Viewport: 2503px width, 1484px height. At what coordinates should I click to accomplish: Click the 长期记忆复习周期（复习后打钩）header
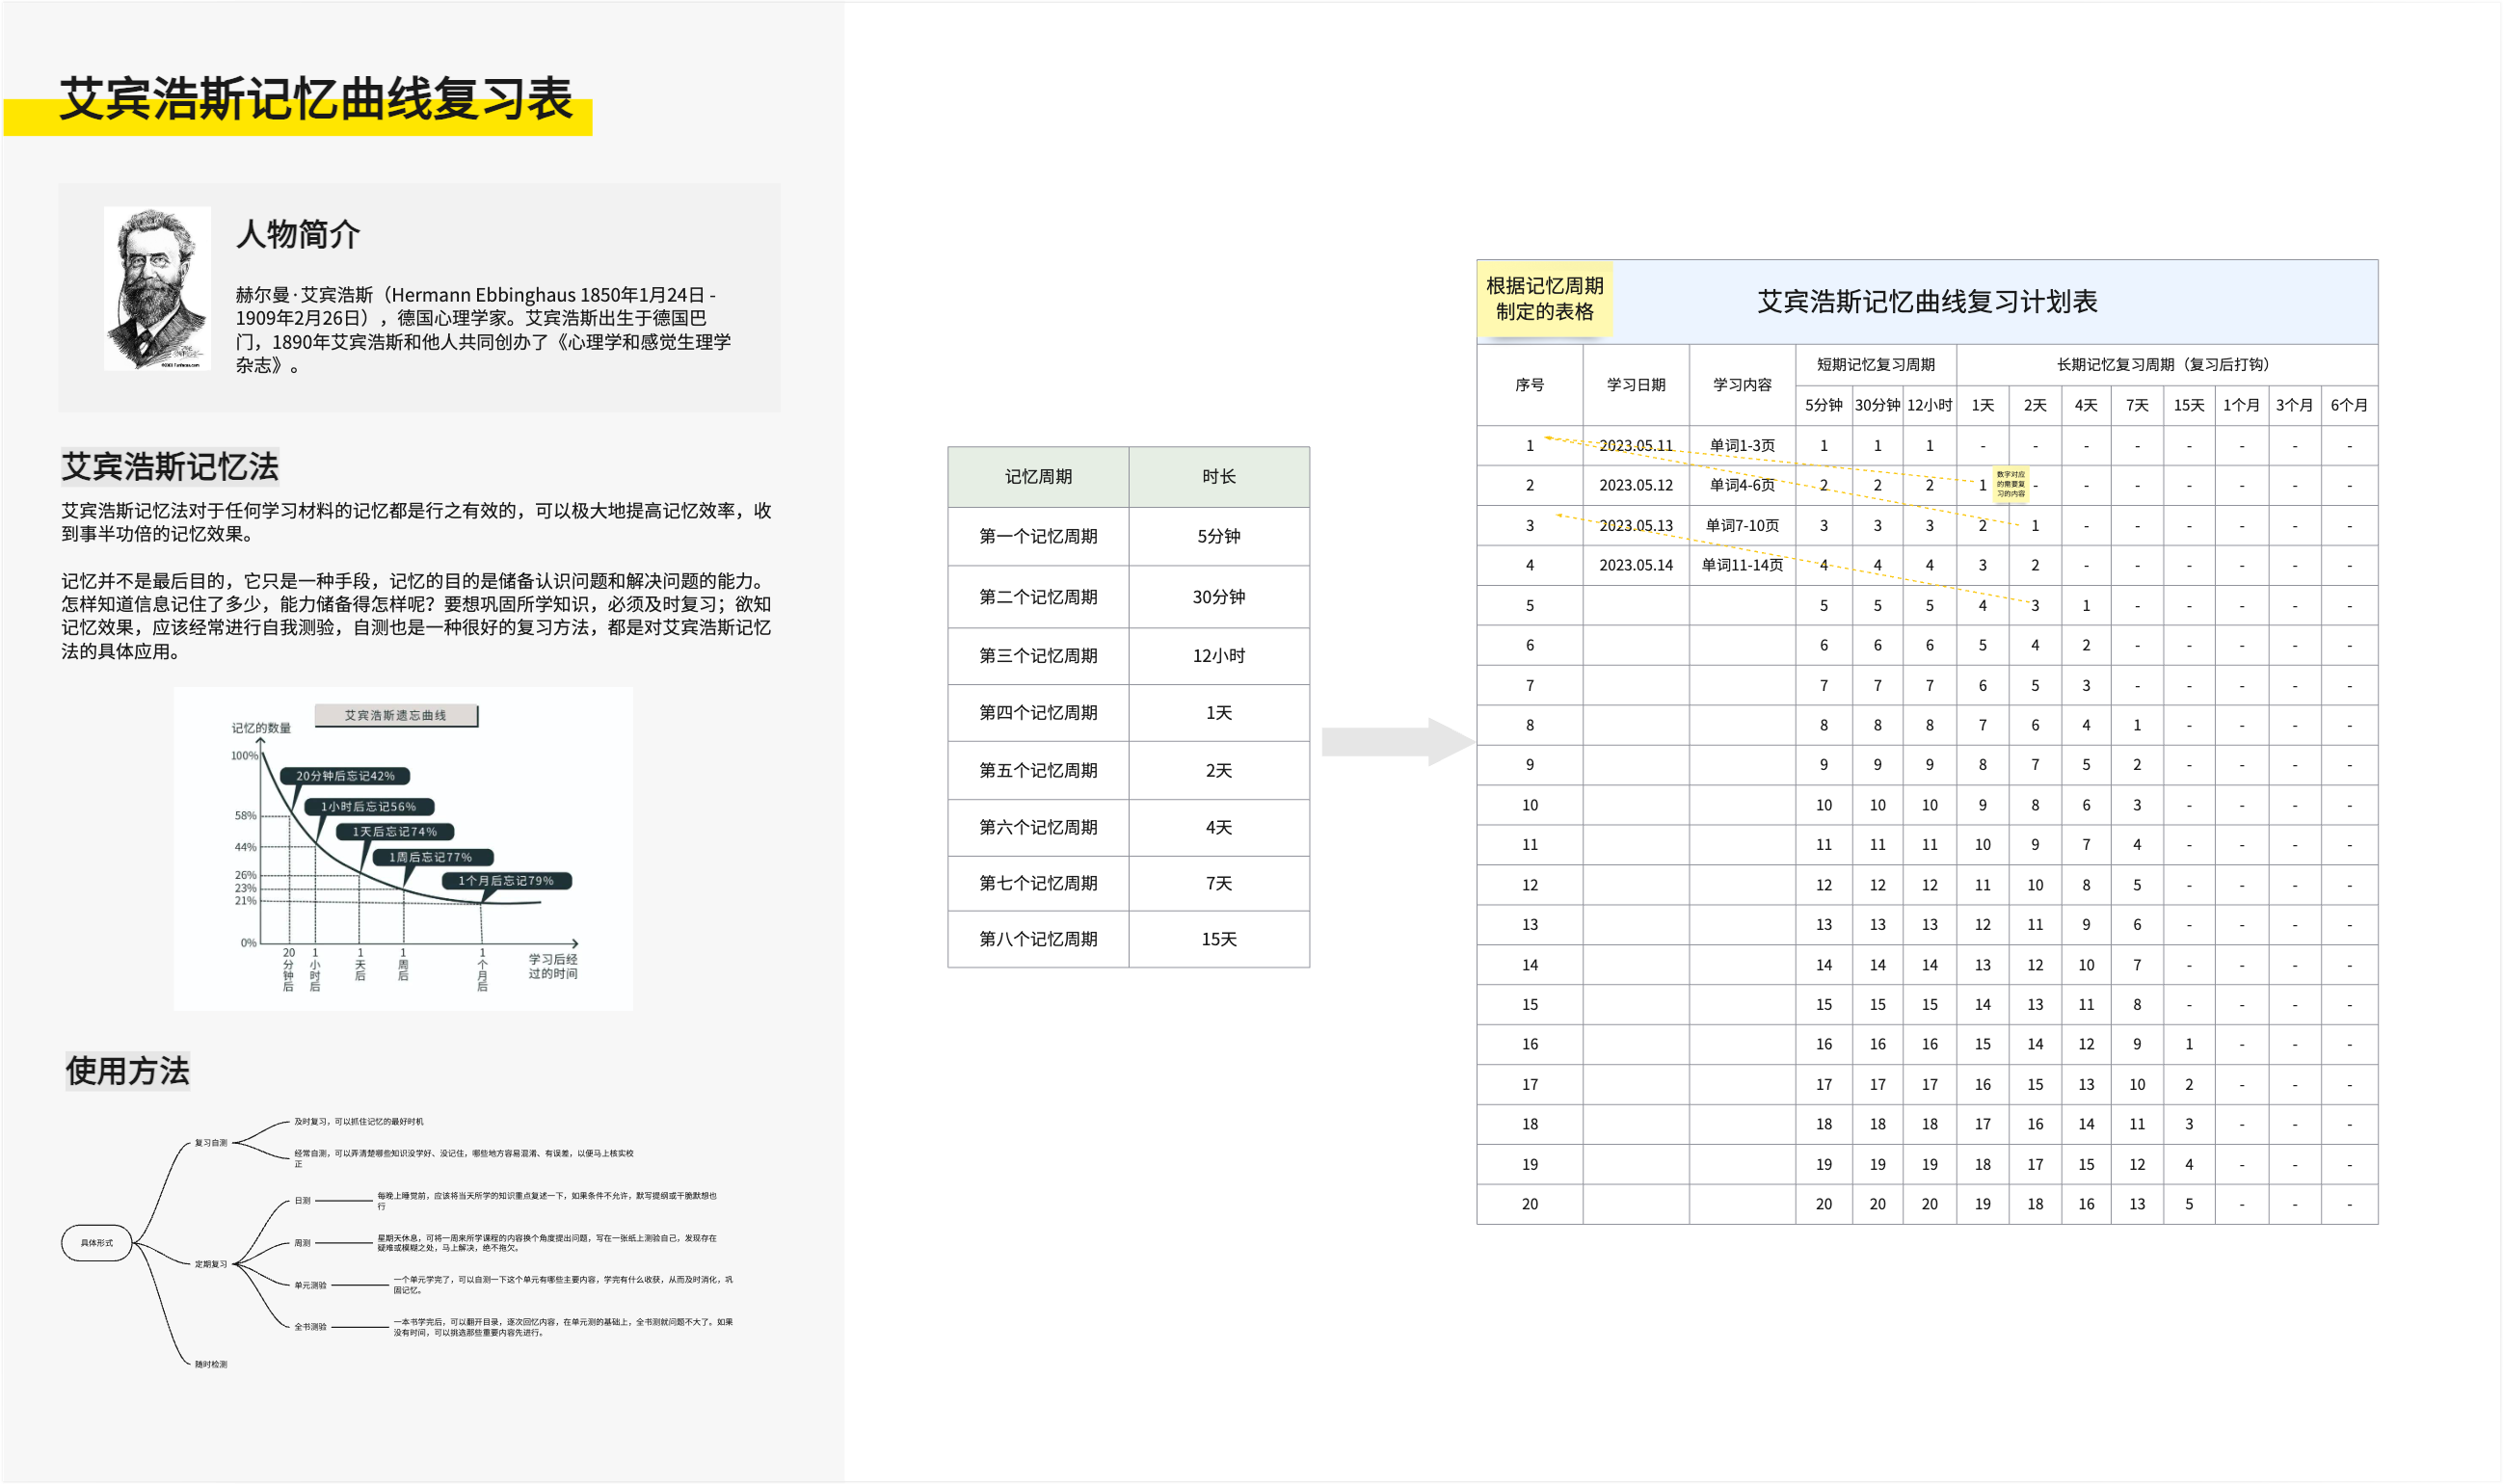[x=2167, y=365]
